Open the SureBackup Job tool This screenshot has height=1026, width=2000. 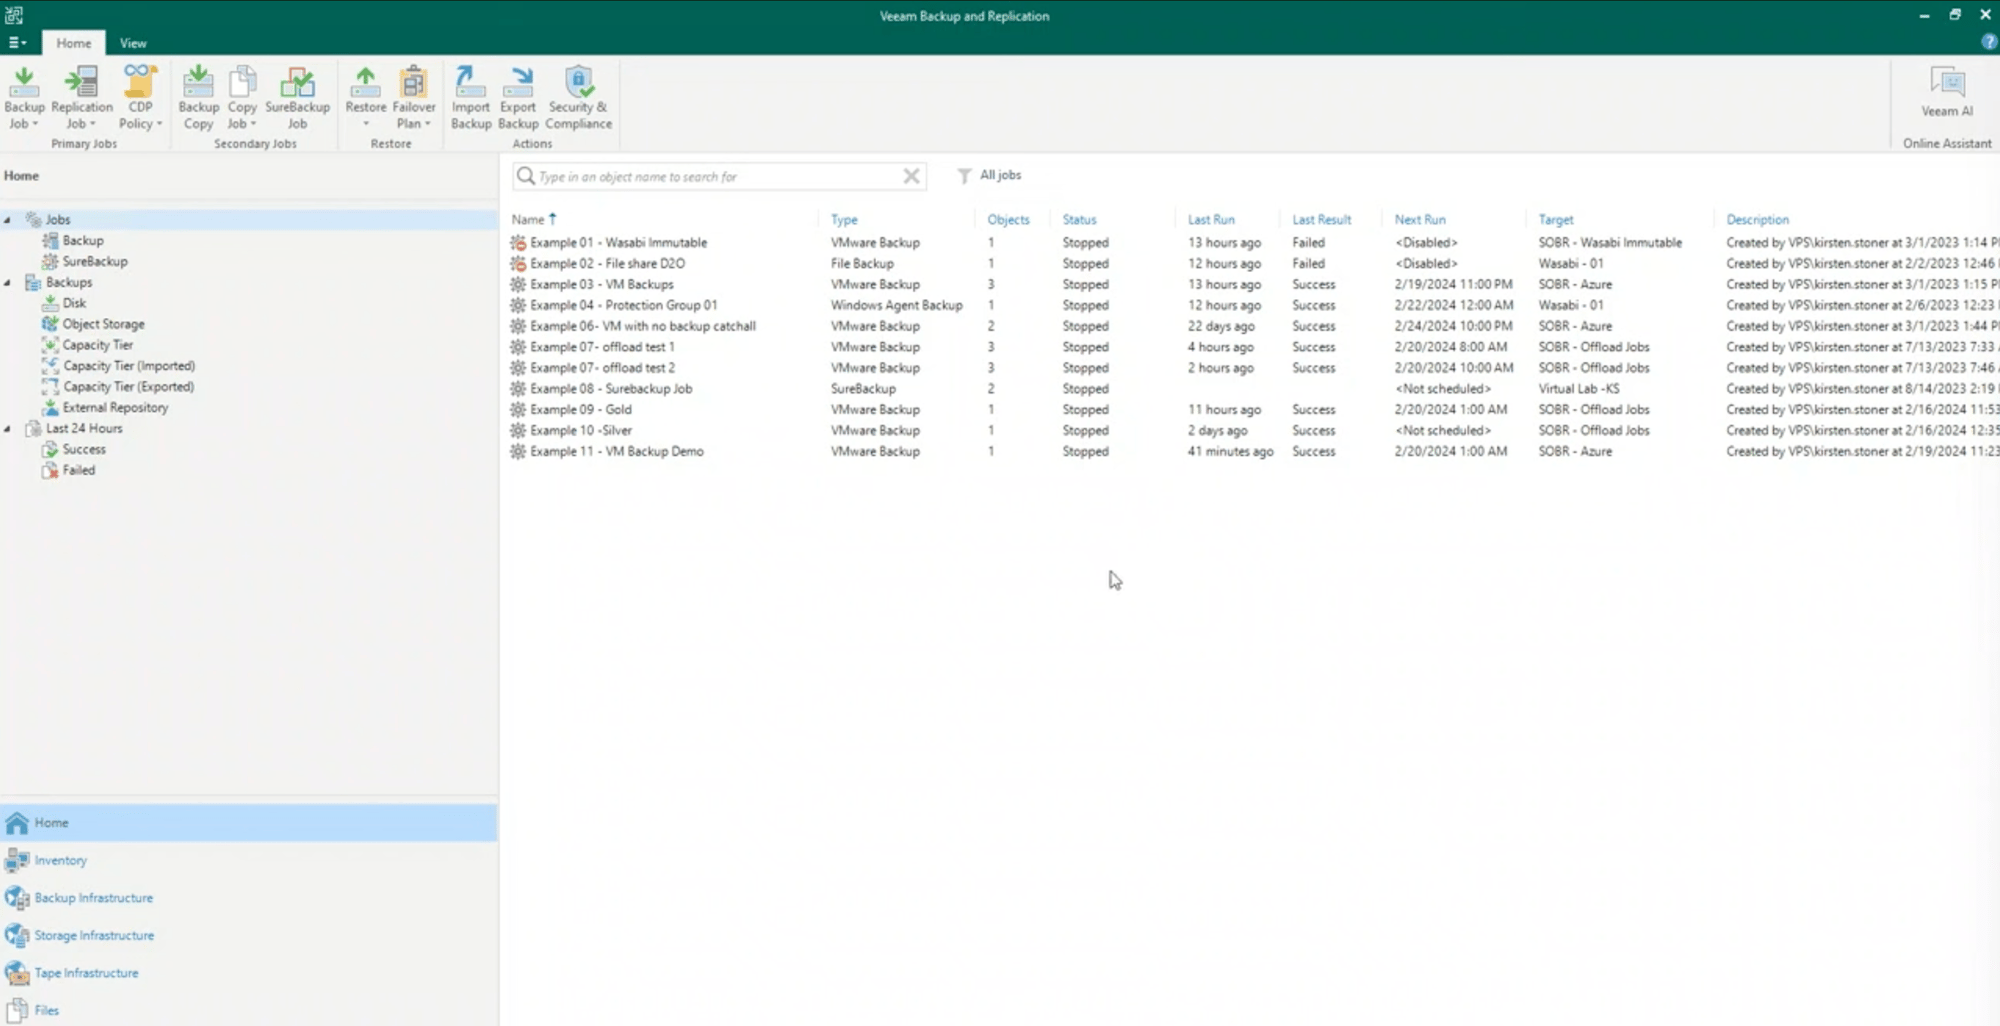[x=297, y=96]
